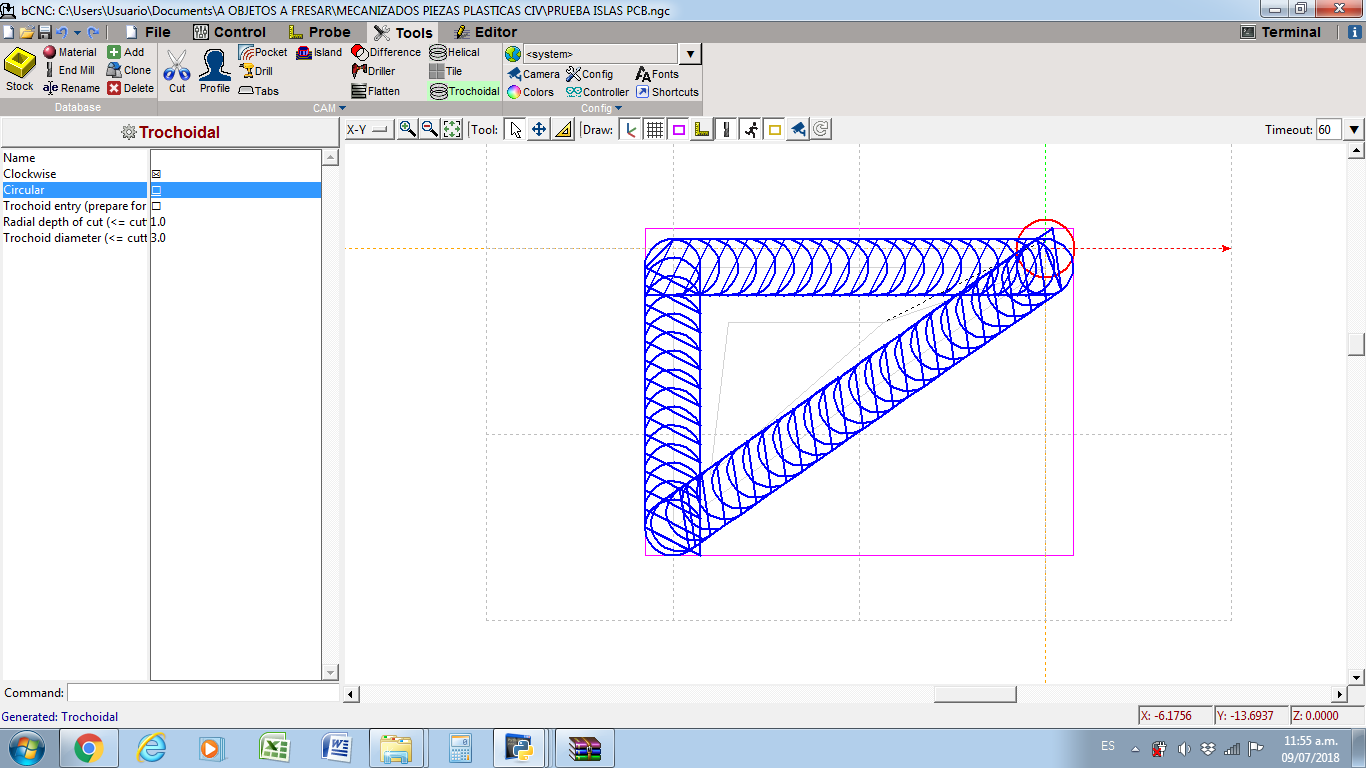Choose the Helical operation
1366x768 pixels.
(455, 52)
